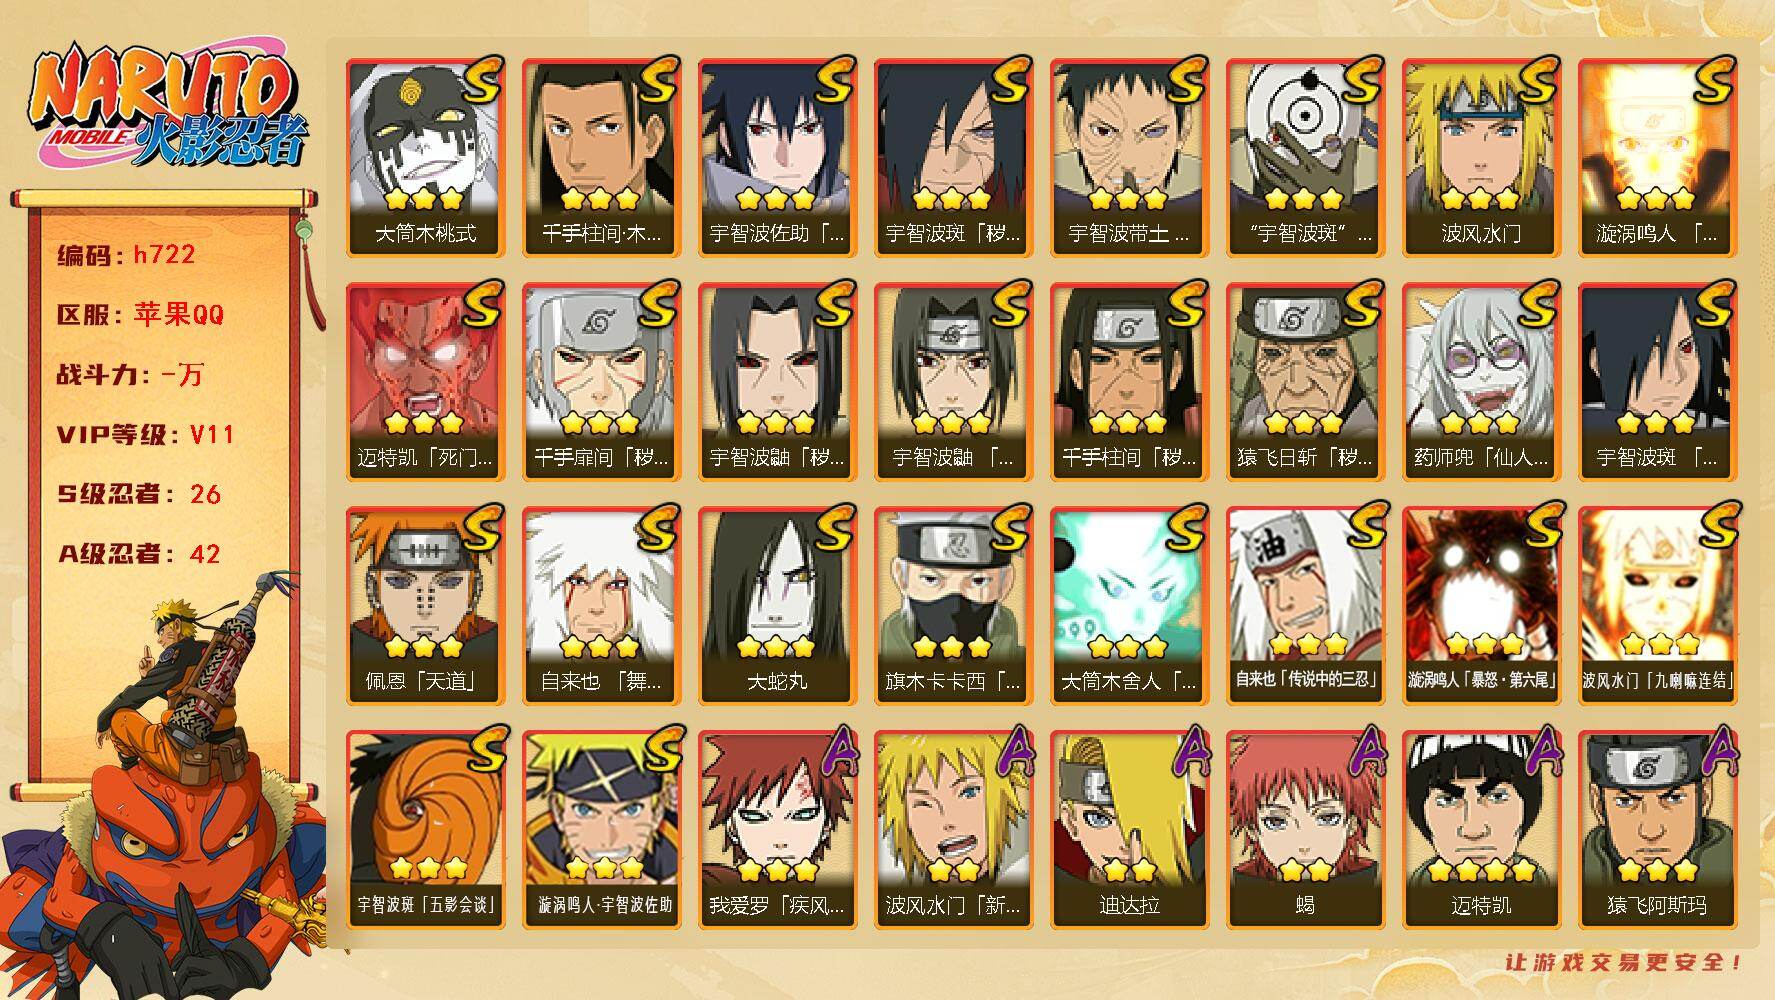Open the 蝎 character card
This screenshot has height=1000, width=1775.
coord(1305,829)
